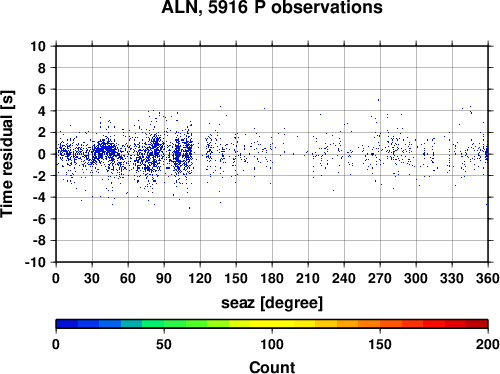The image size is (500, 374).
Task: Click the plot title 'ALN, 5916 P observations'
Action: coord(272,7)
